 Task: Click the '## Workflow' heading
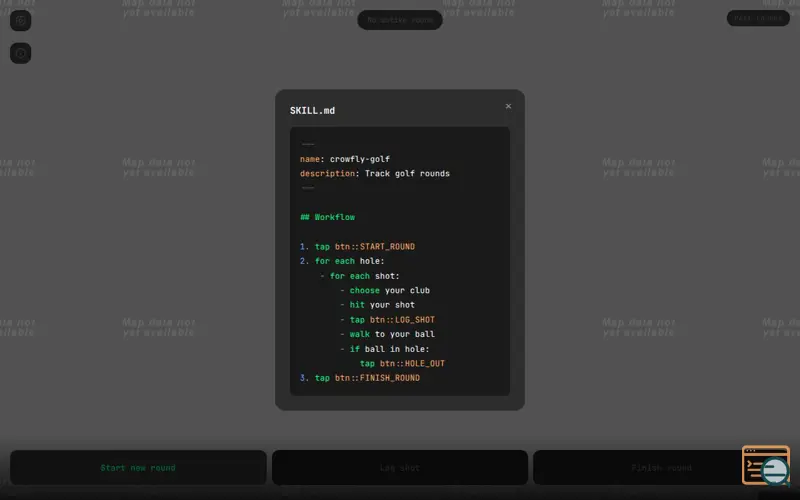pos(328,217)
